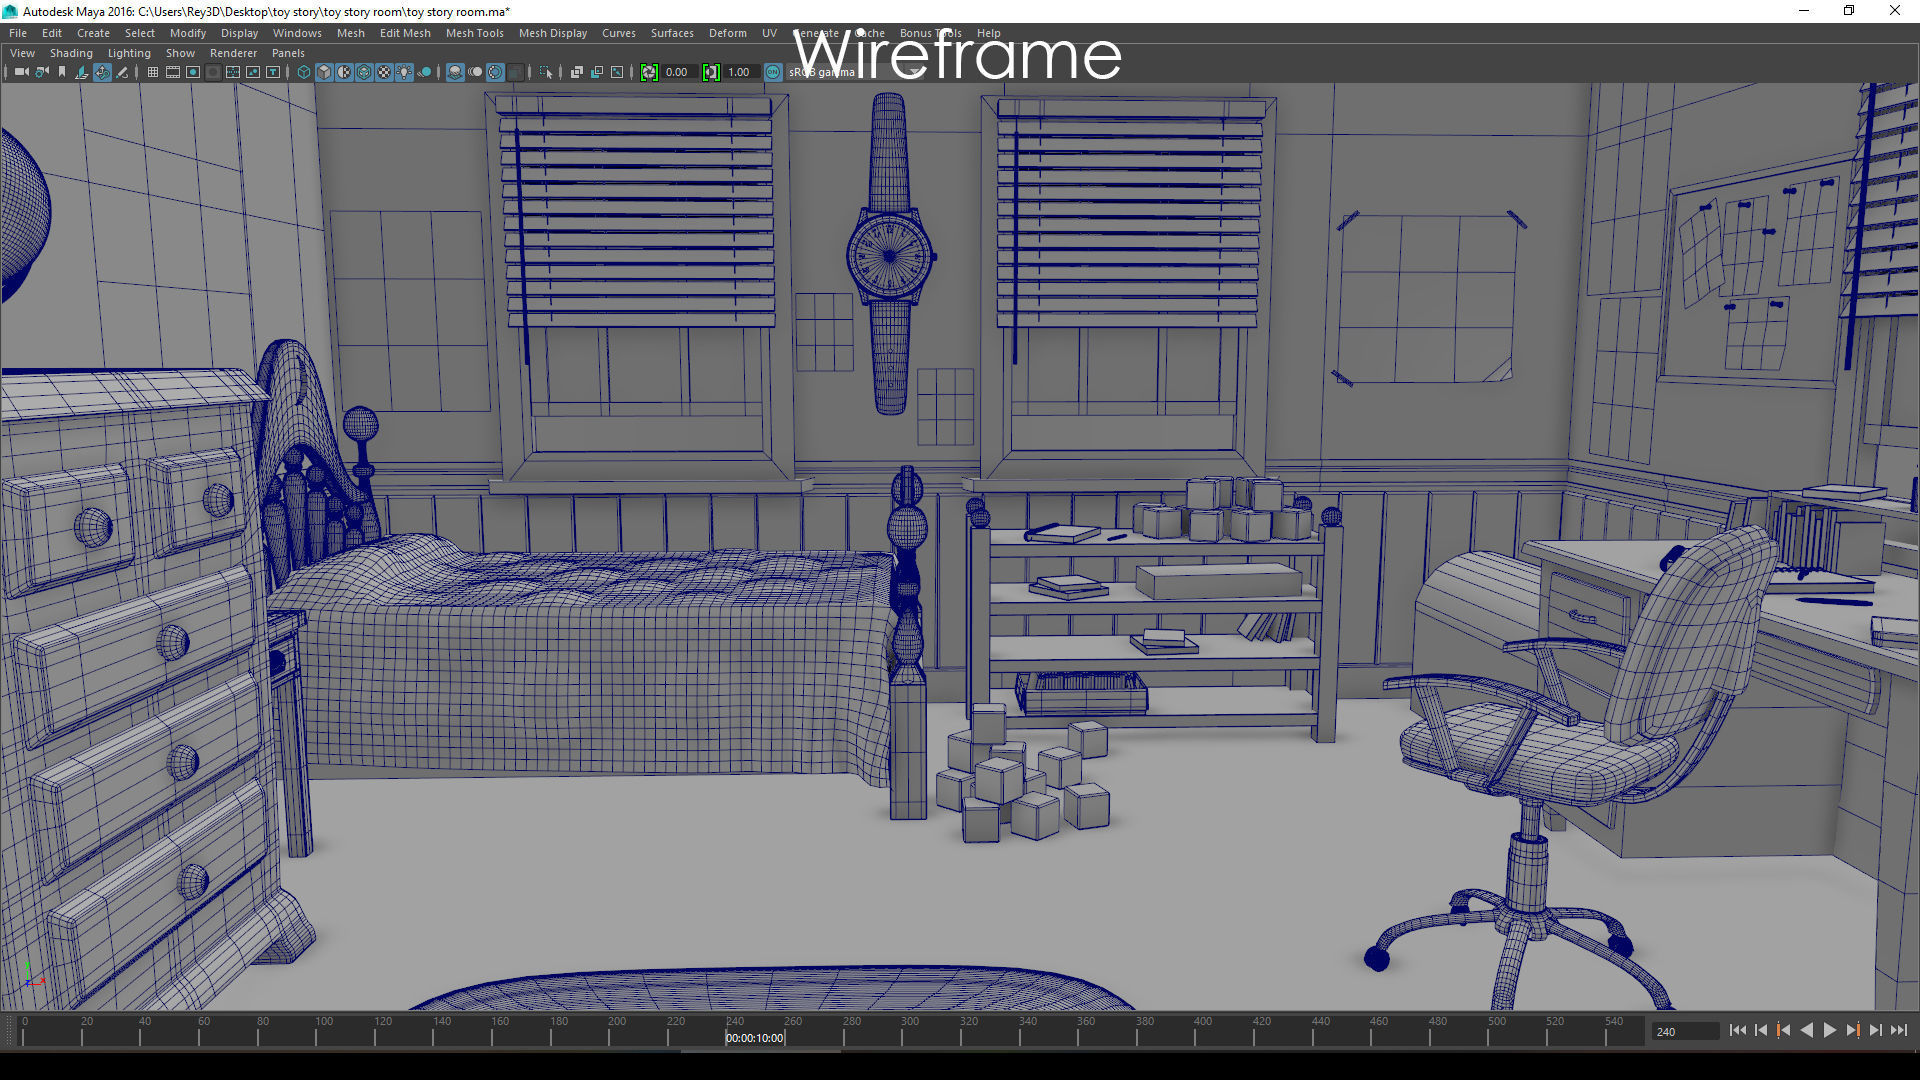Open the Edit menu

point(52,33)
